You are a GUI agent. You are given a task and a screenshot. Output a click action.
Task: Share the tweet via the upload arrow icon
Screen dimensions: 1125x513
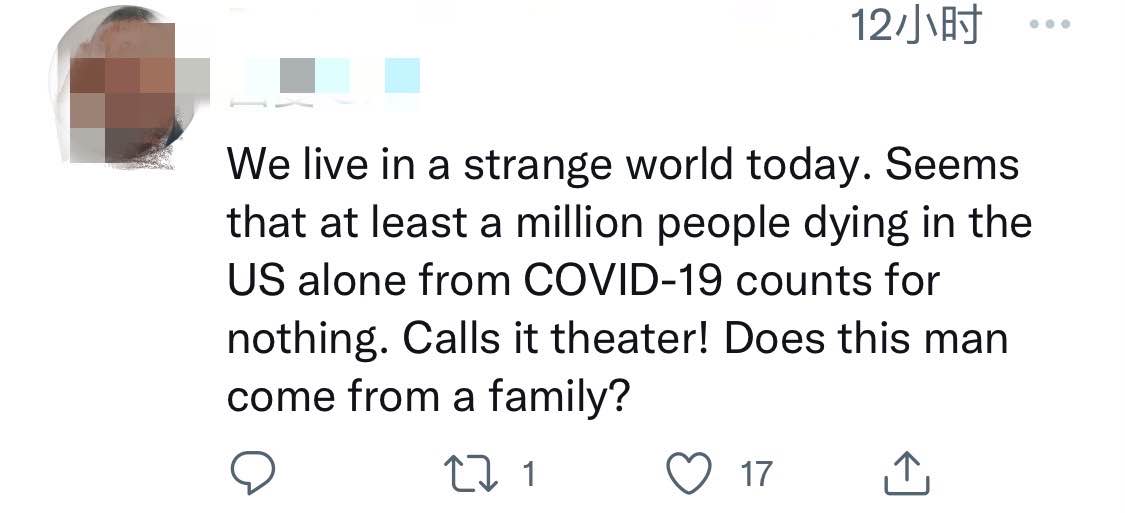(x=907, y=473)
